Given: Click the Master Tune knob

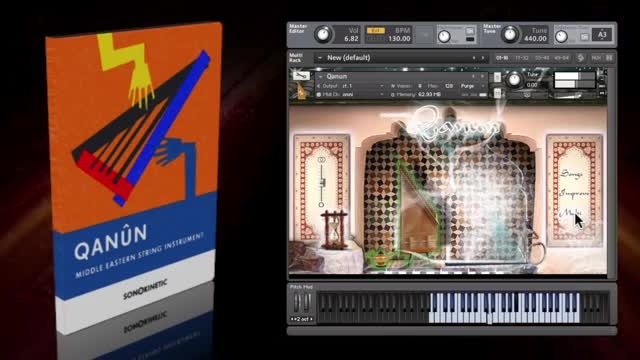Looking at the screenshot, I should click(509, 34).
